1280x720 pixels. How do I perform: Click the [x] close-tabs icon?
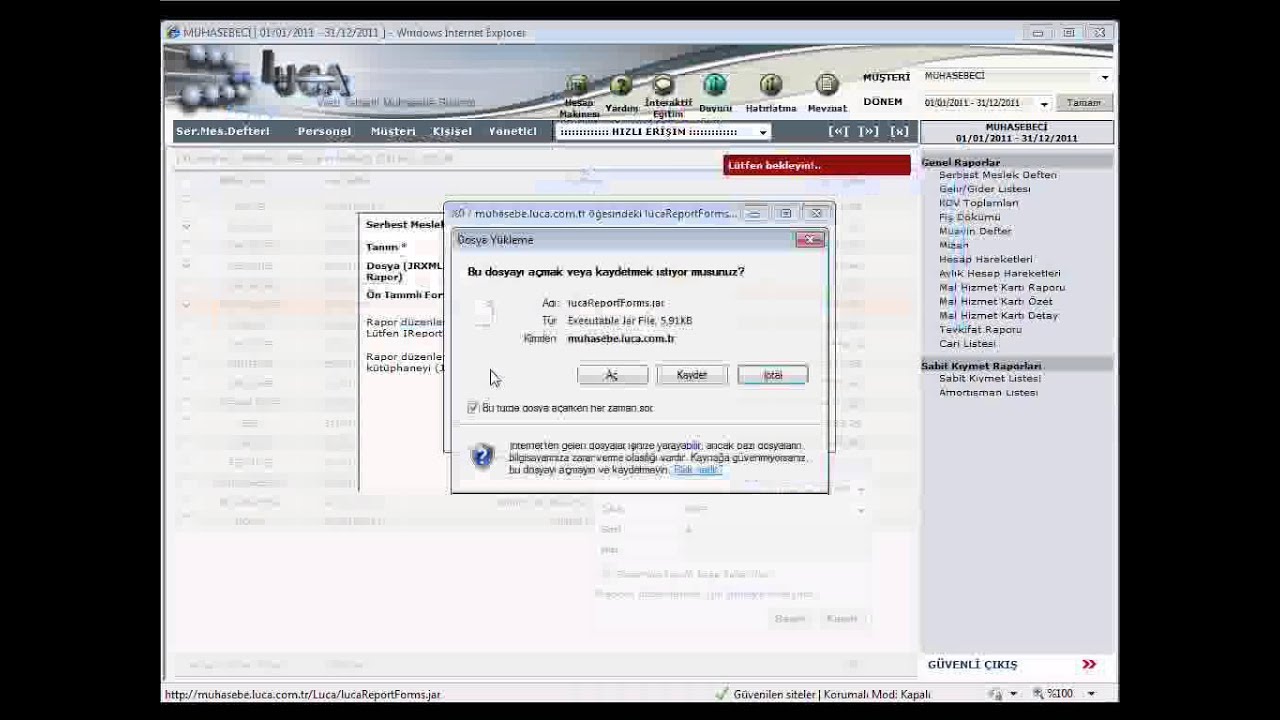tap(899, 131)
